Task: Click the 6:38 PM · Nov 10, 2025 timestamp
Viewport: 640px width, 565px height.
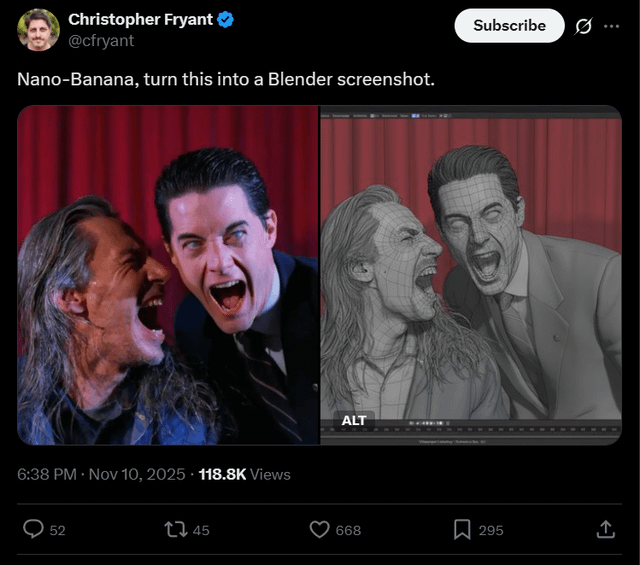Action: point(101,474)
